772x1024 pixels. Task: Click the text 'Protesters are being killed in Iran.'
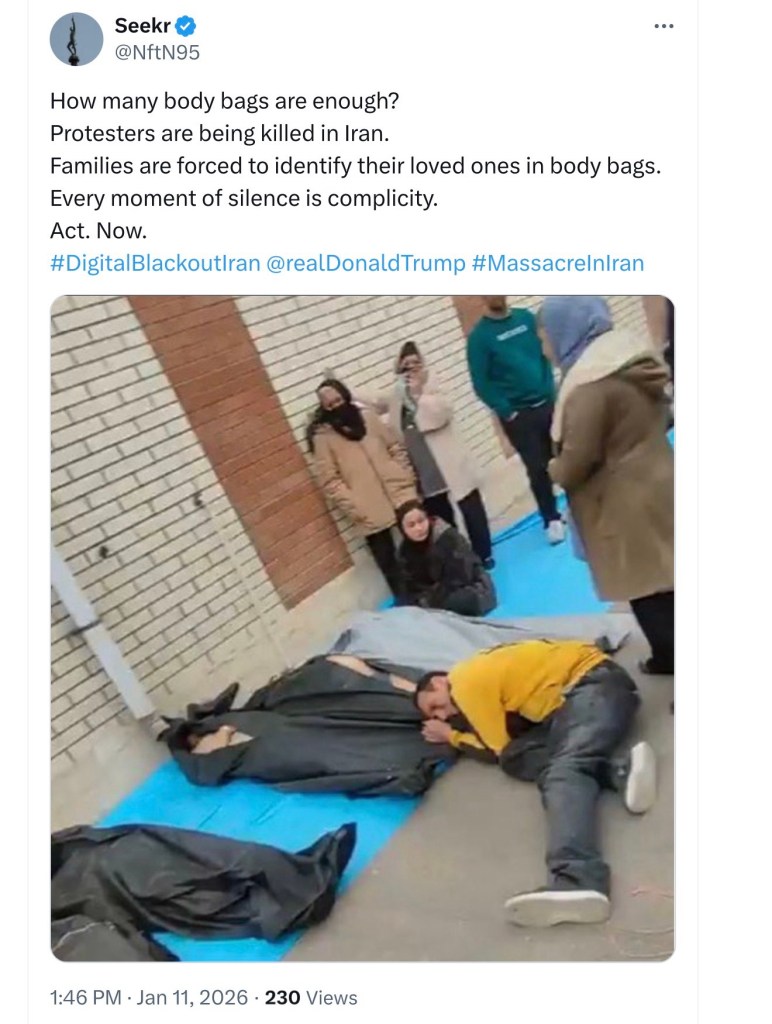(219, 133)
